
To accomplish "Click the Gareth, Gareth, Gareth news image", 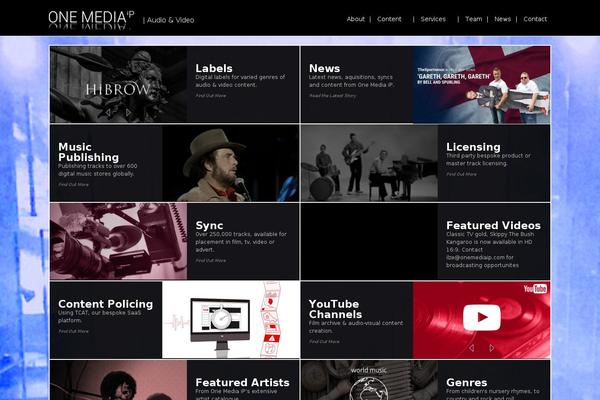I will (481, 85).
